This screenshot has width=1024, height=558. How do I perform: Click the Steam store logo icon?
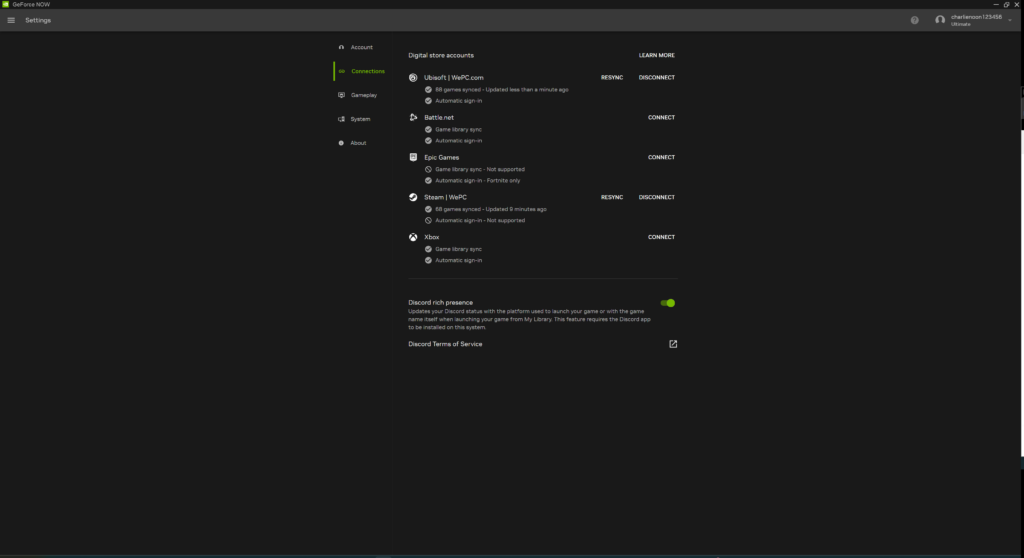click(x=414, y=198)
